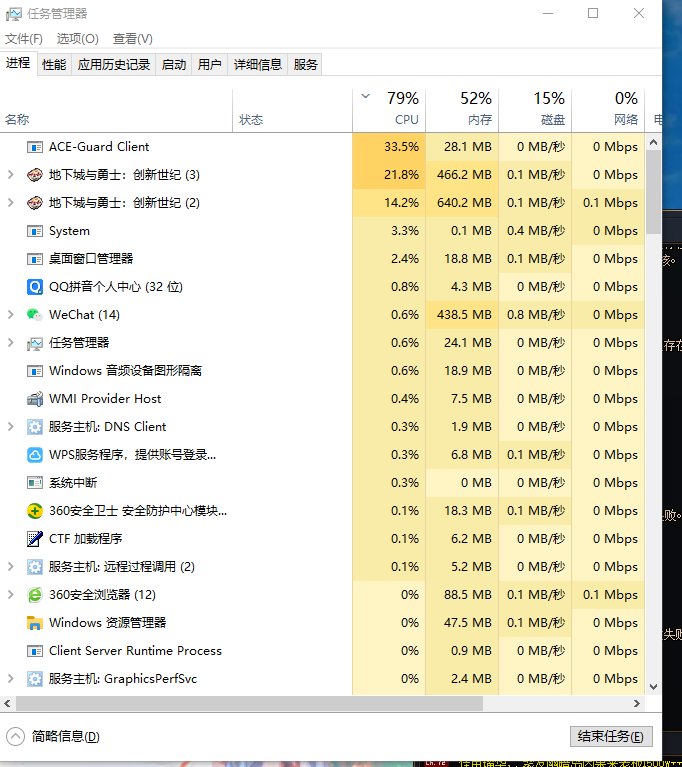This screenshot has width=682, height=767.
Task: Click the ACE-Guard Client process icon
Action: coord(35,147)
